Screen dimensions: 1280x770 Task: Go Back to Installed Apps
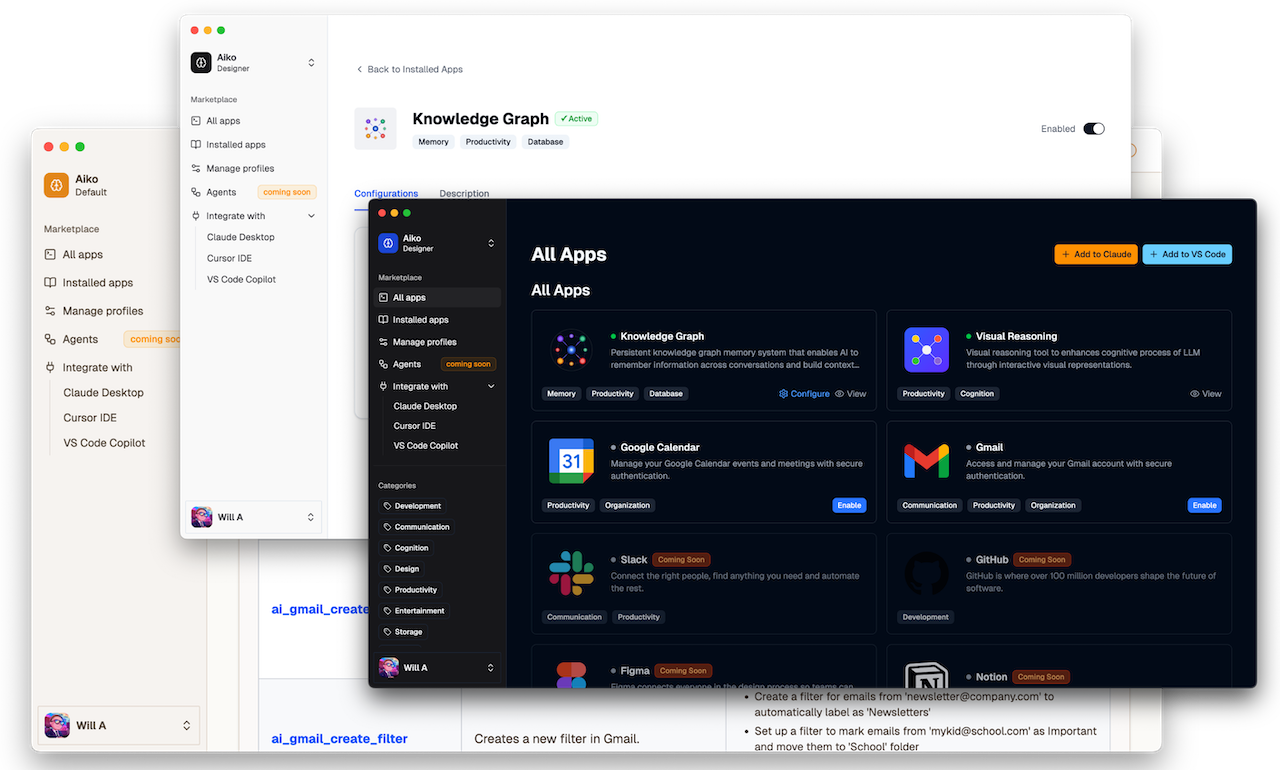(x=410, y=69)
